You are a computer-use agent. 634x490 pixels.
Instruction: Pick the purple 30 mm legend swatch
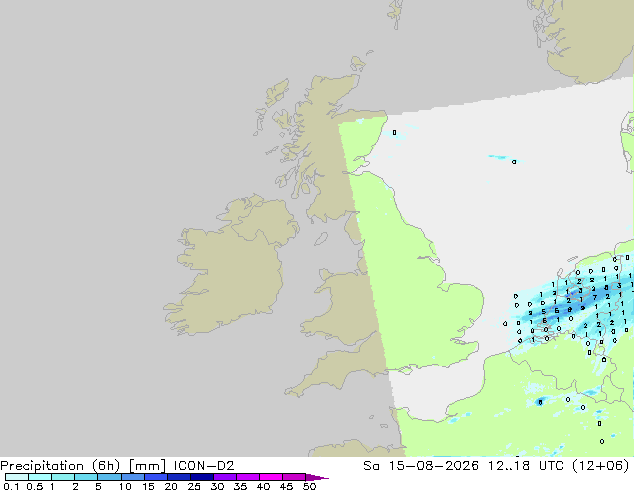[225, 477]
